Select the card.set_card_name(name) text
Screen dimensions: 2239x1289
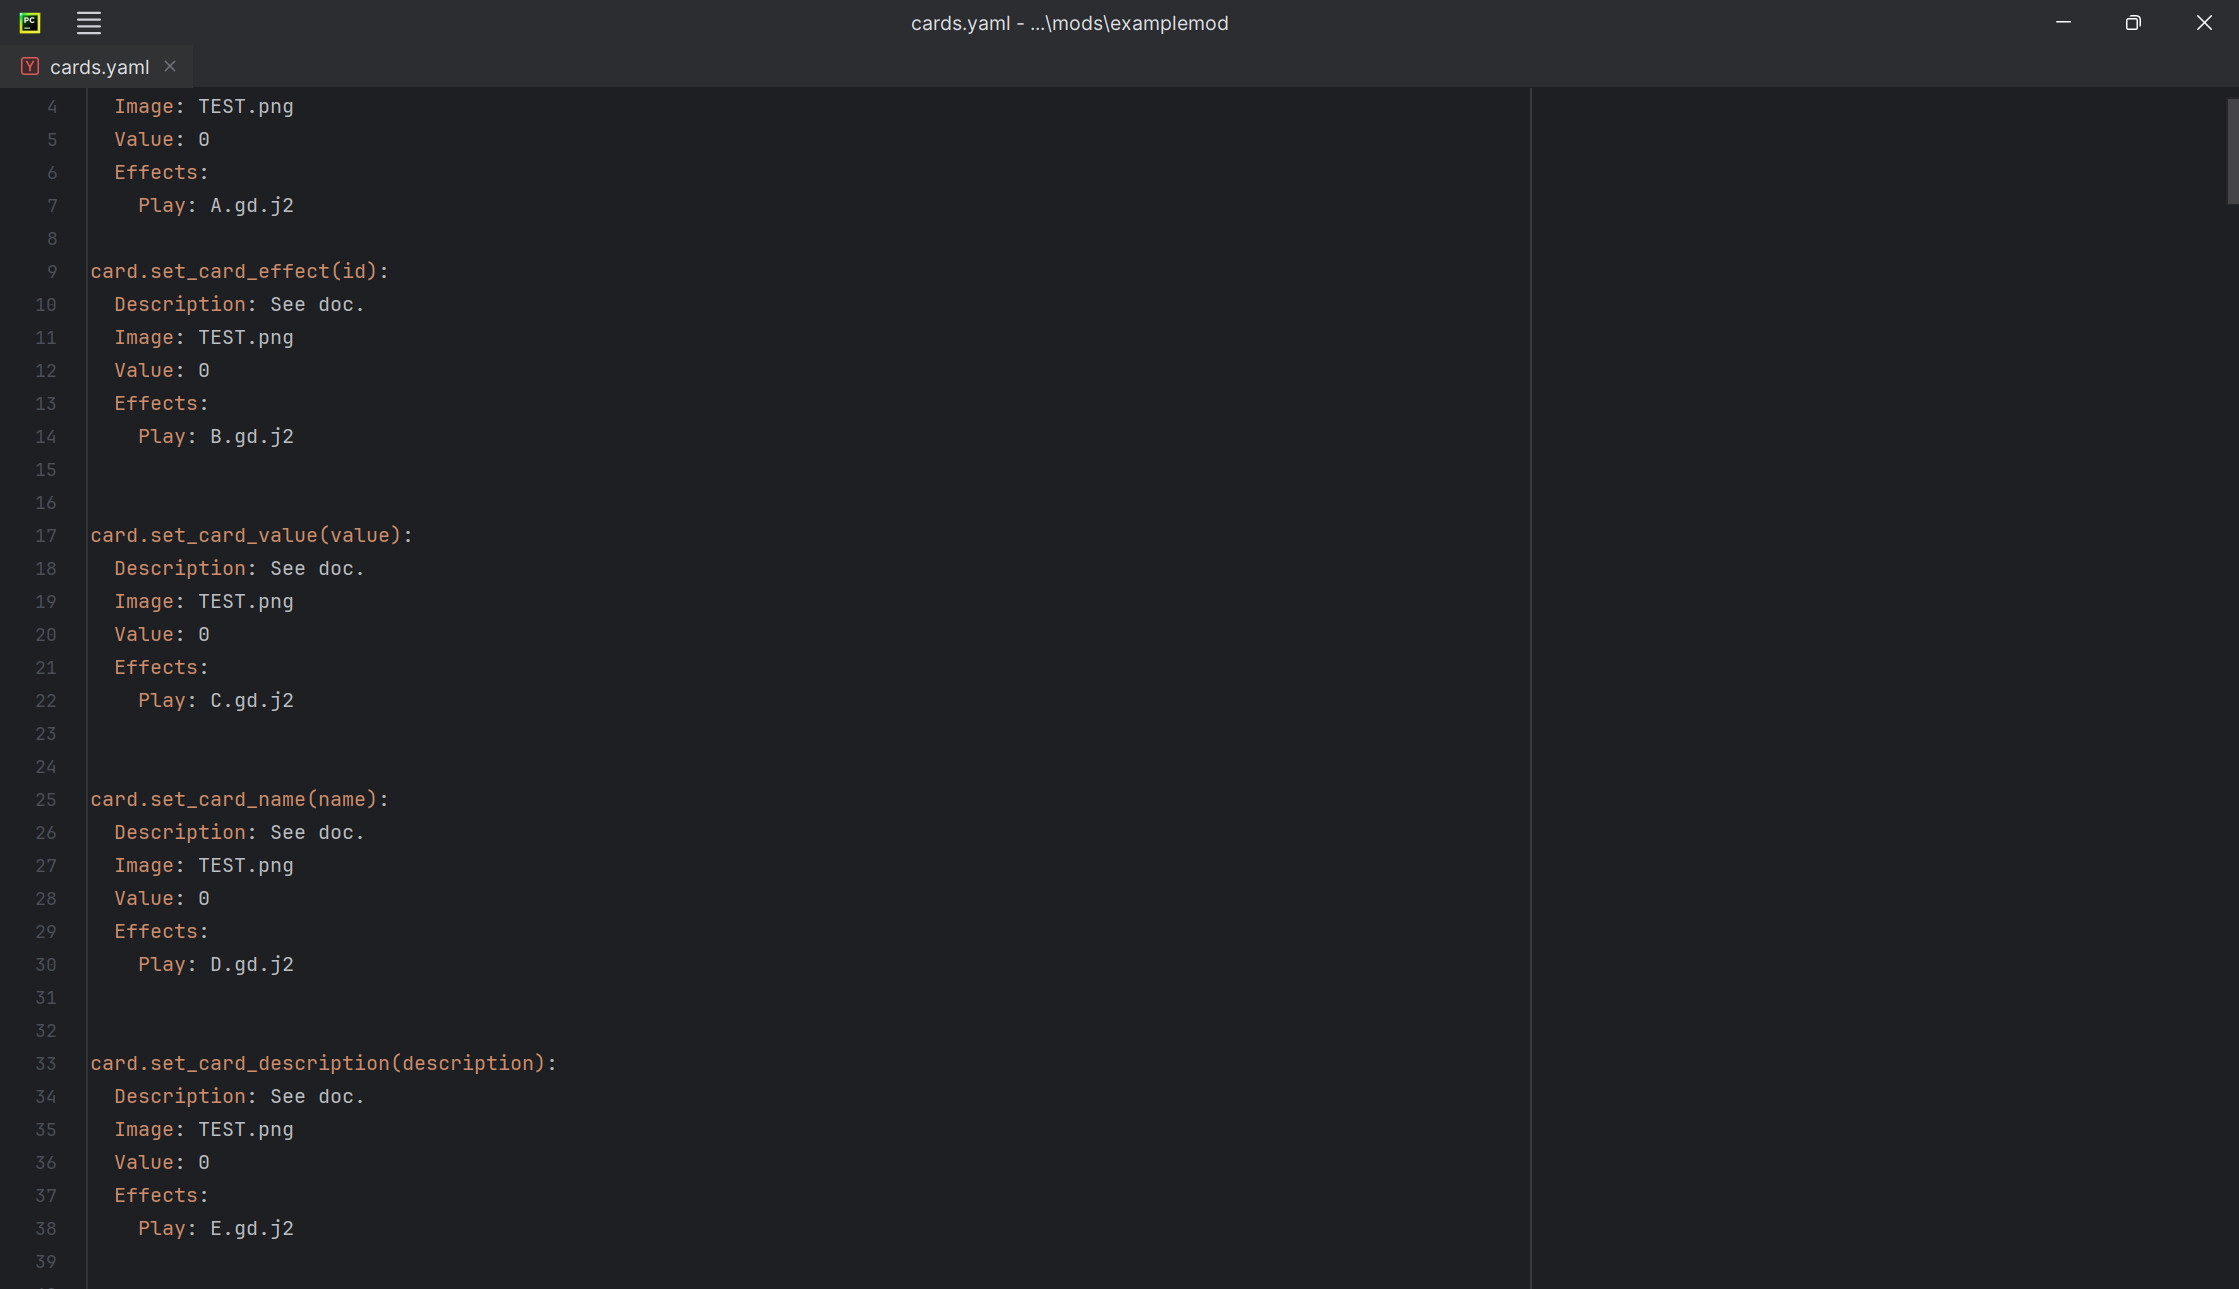[x=240, y=799]
